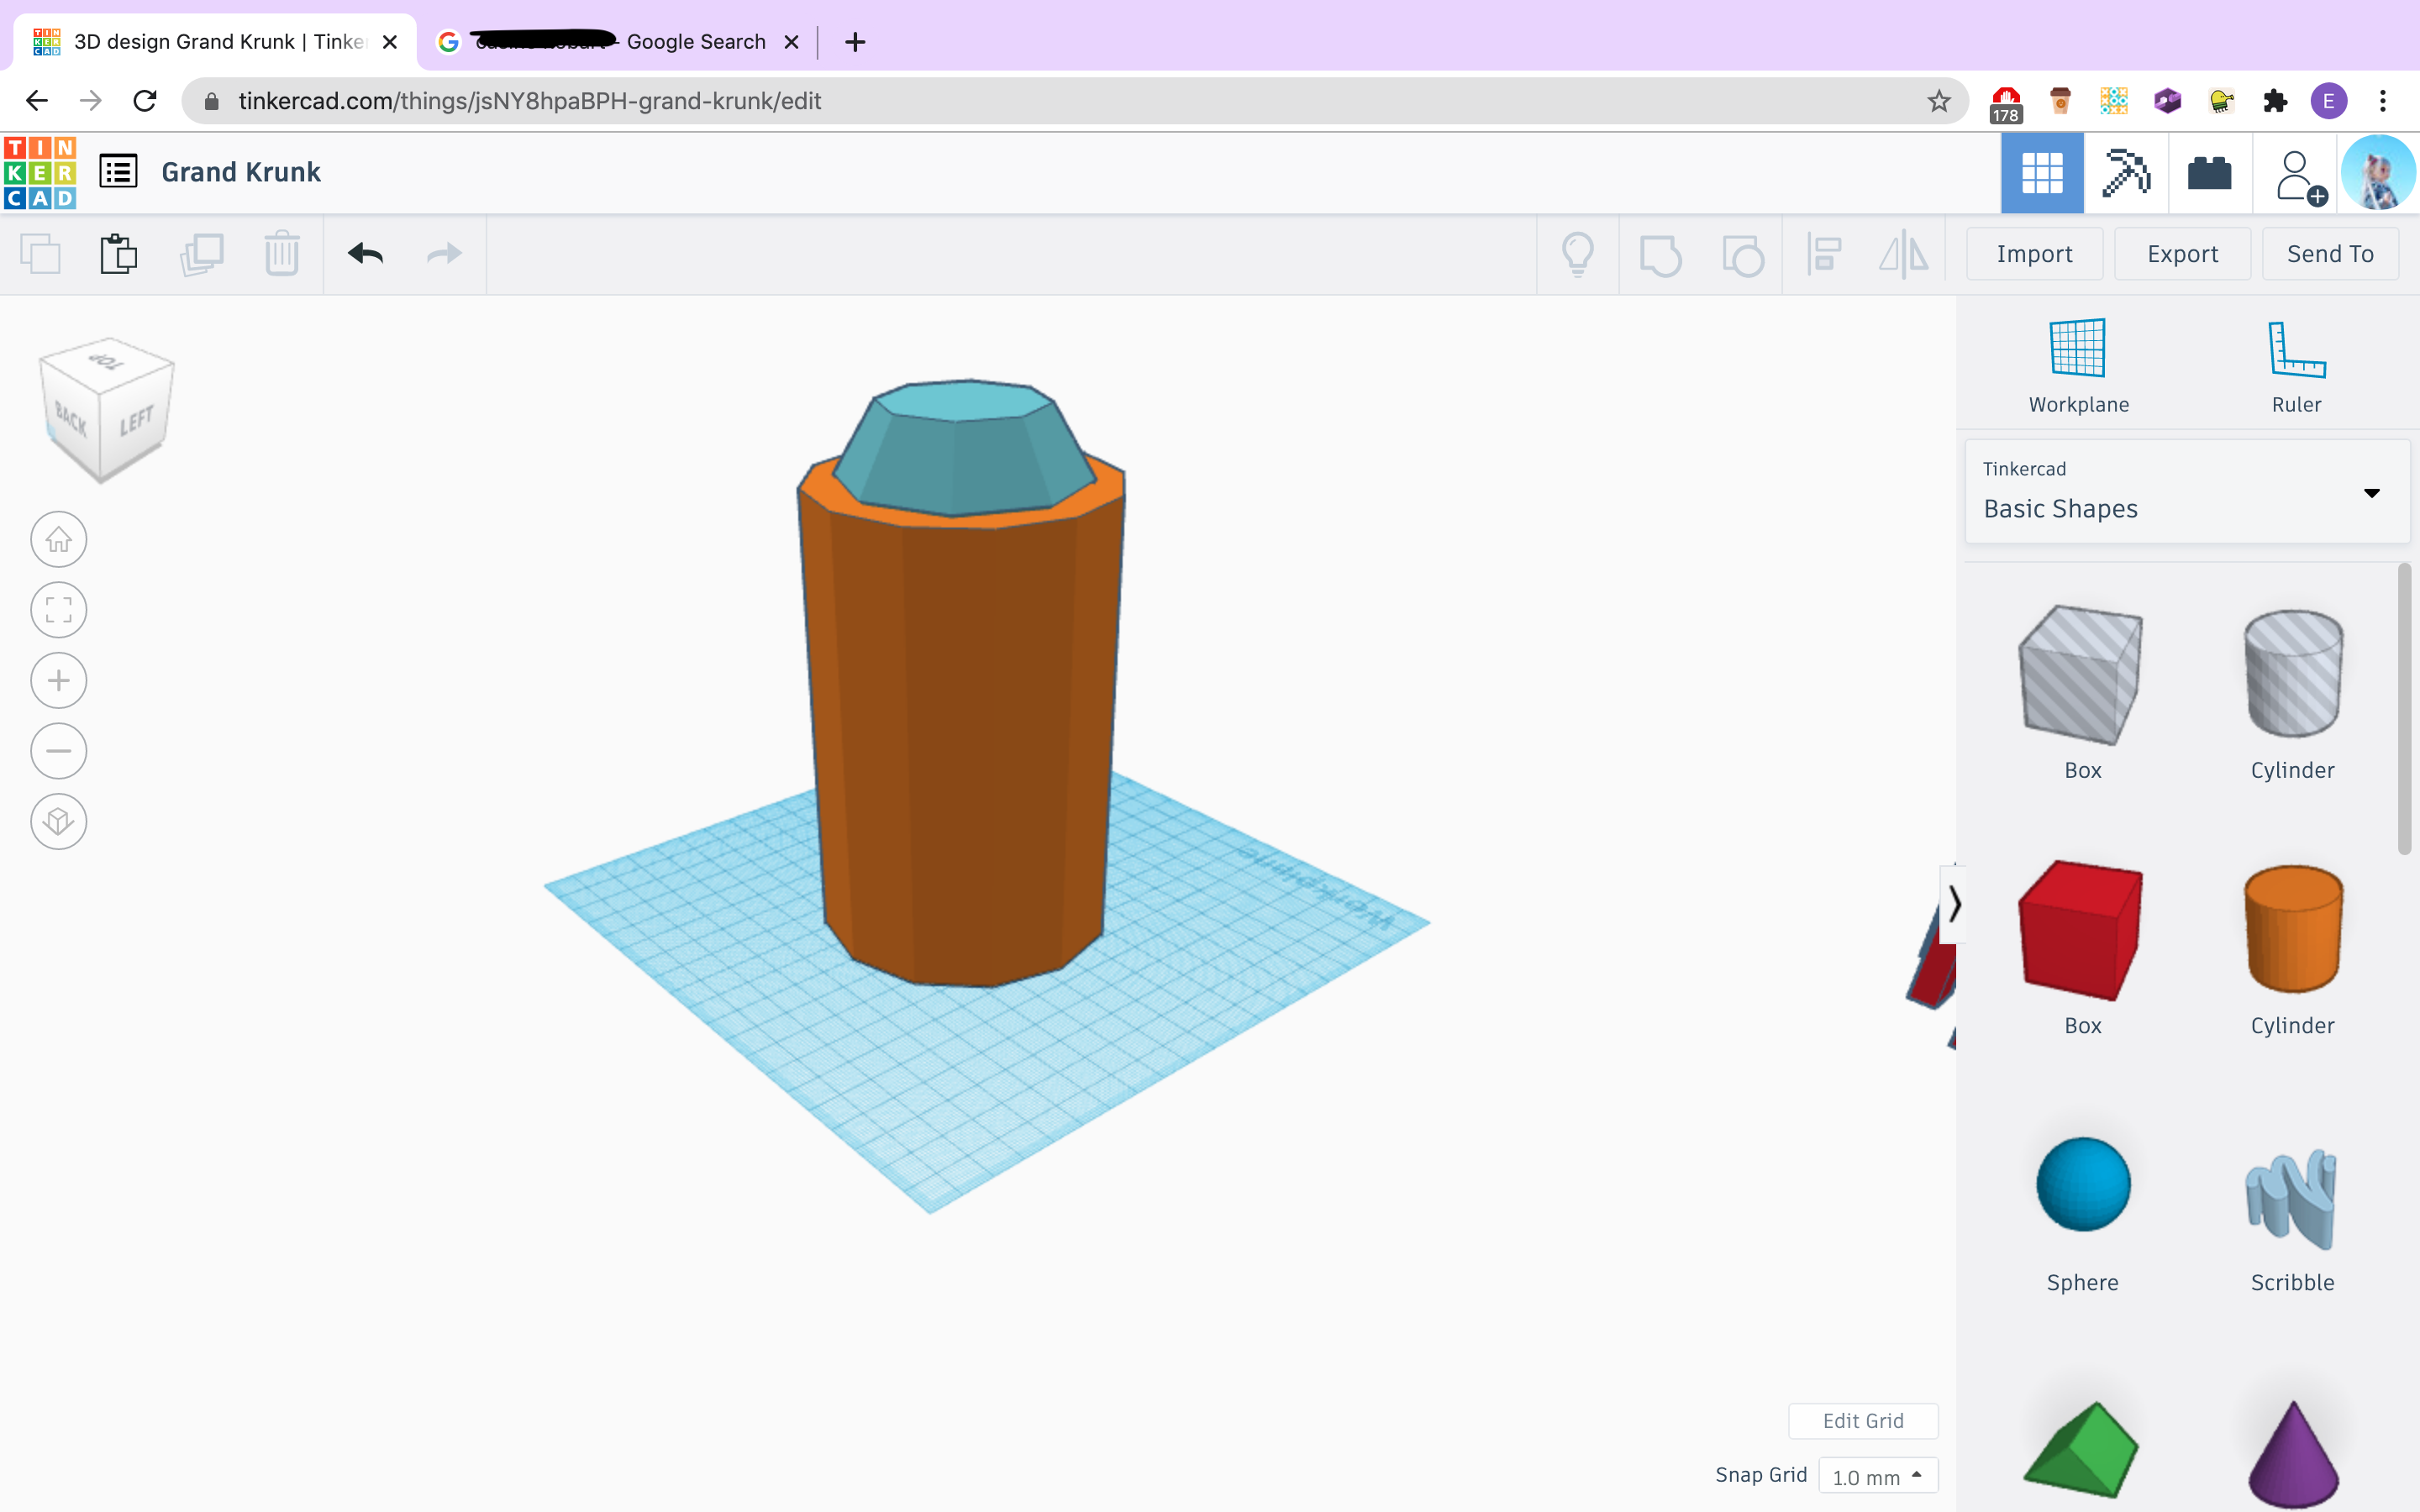Click the Export button
The width and height of the screenshot is (2420, 1512).
click(x=2182, y=254)
